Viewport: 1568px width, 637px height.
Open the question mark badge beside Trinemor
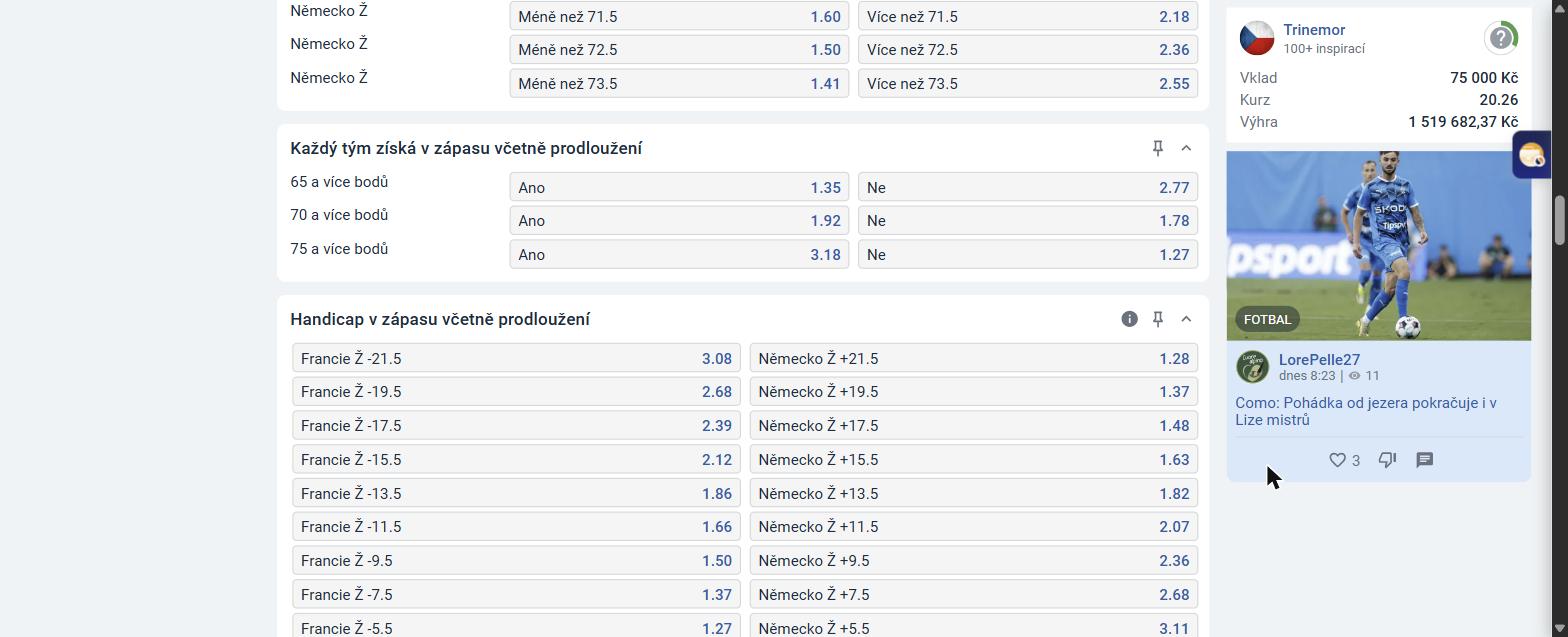point(1501,38)
